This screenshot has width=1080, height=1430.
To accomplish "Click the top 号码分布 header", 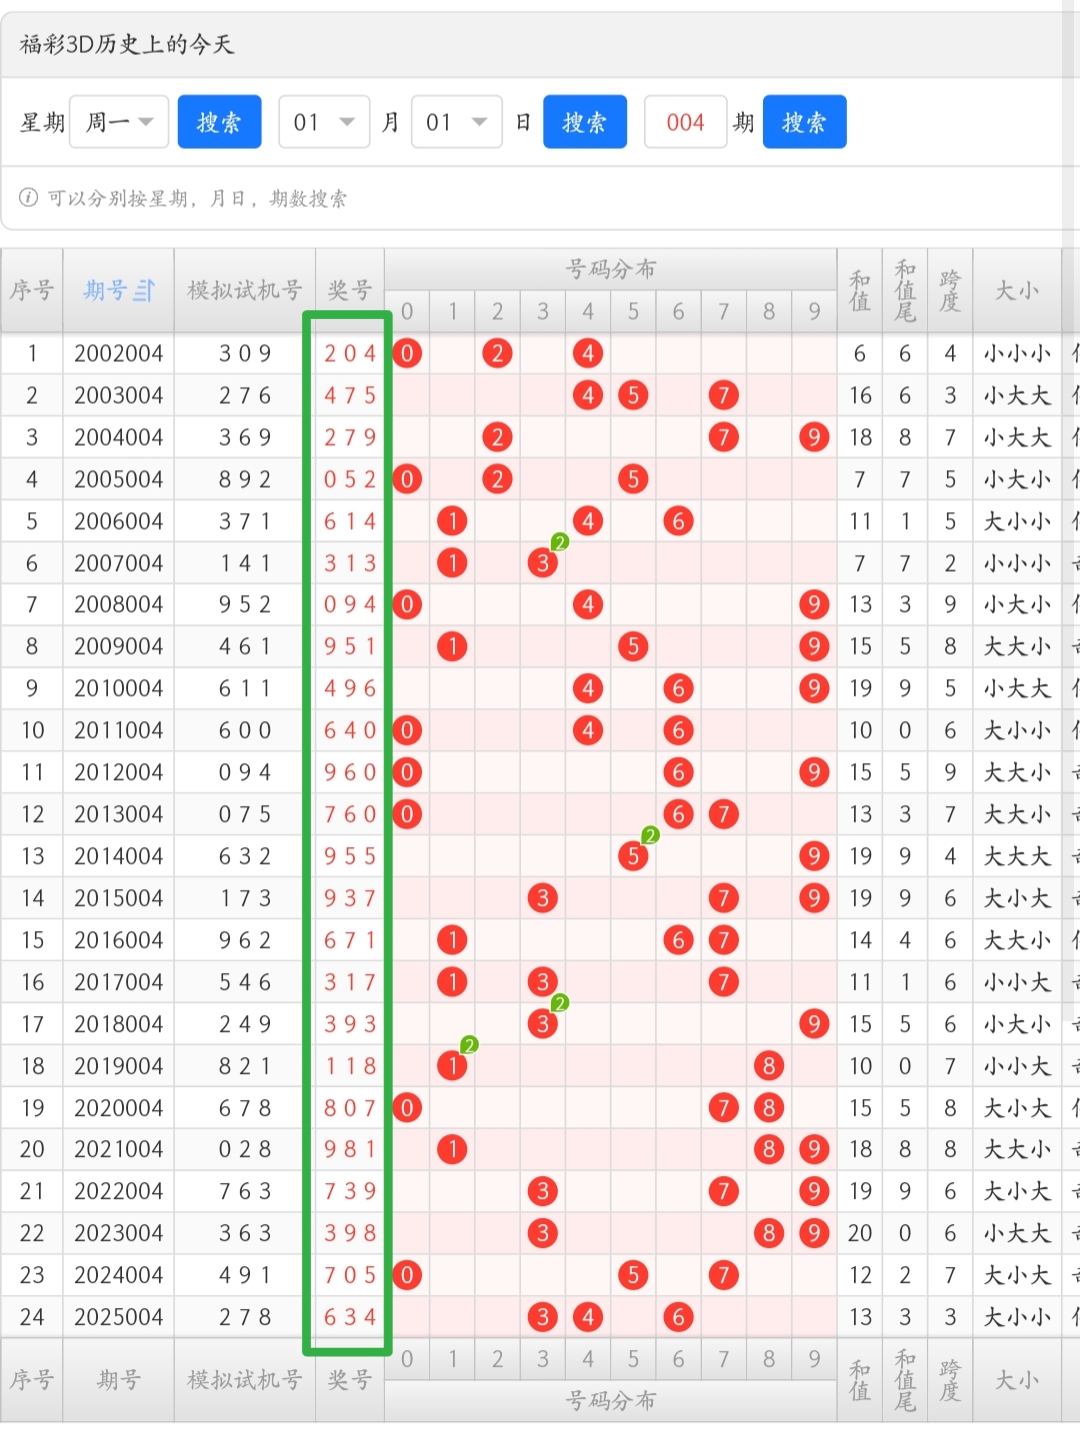I will coord(610,269).
